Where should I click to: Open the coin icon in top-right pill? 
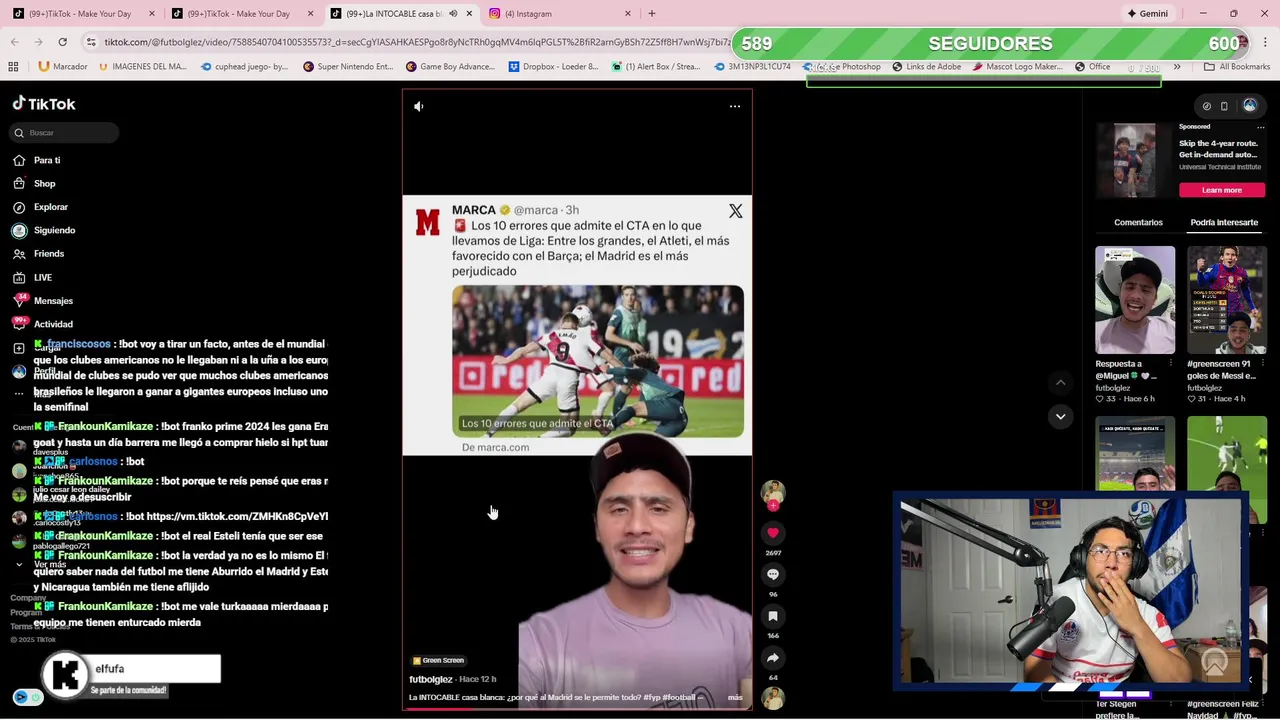(1207, 106)
